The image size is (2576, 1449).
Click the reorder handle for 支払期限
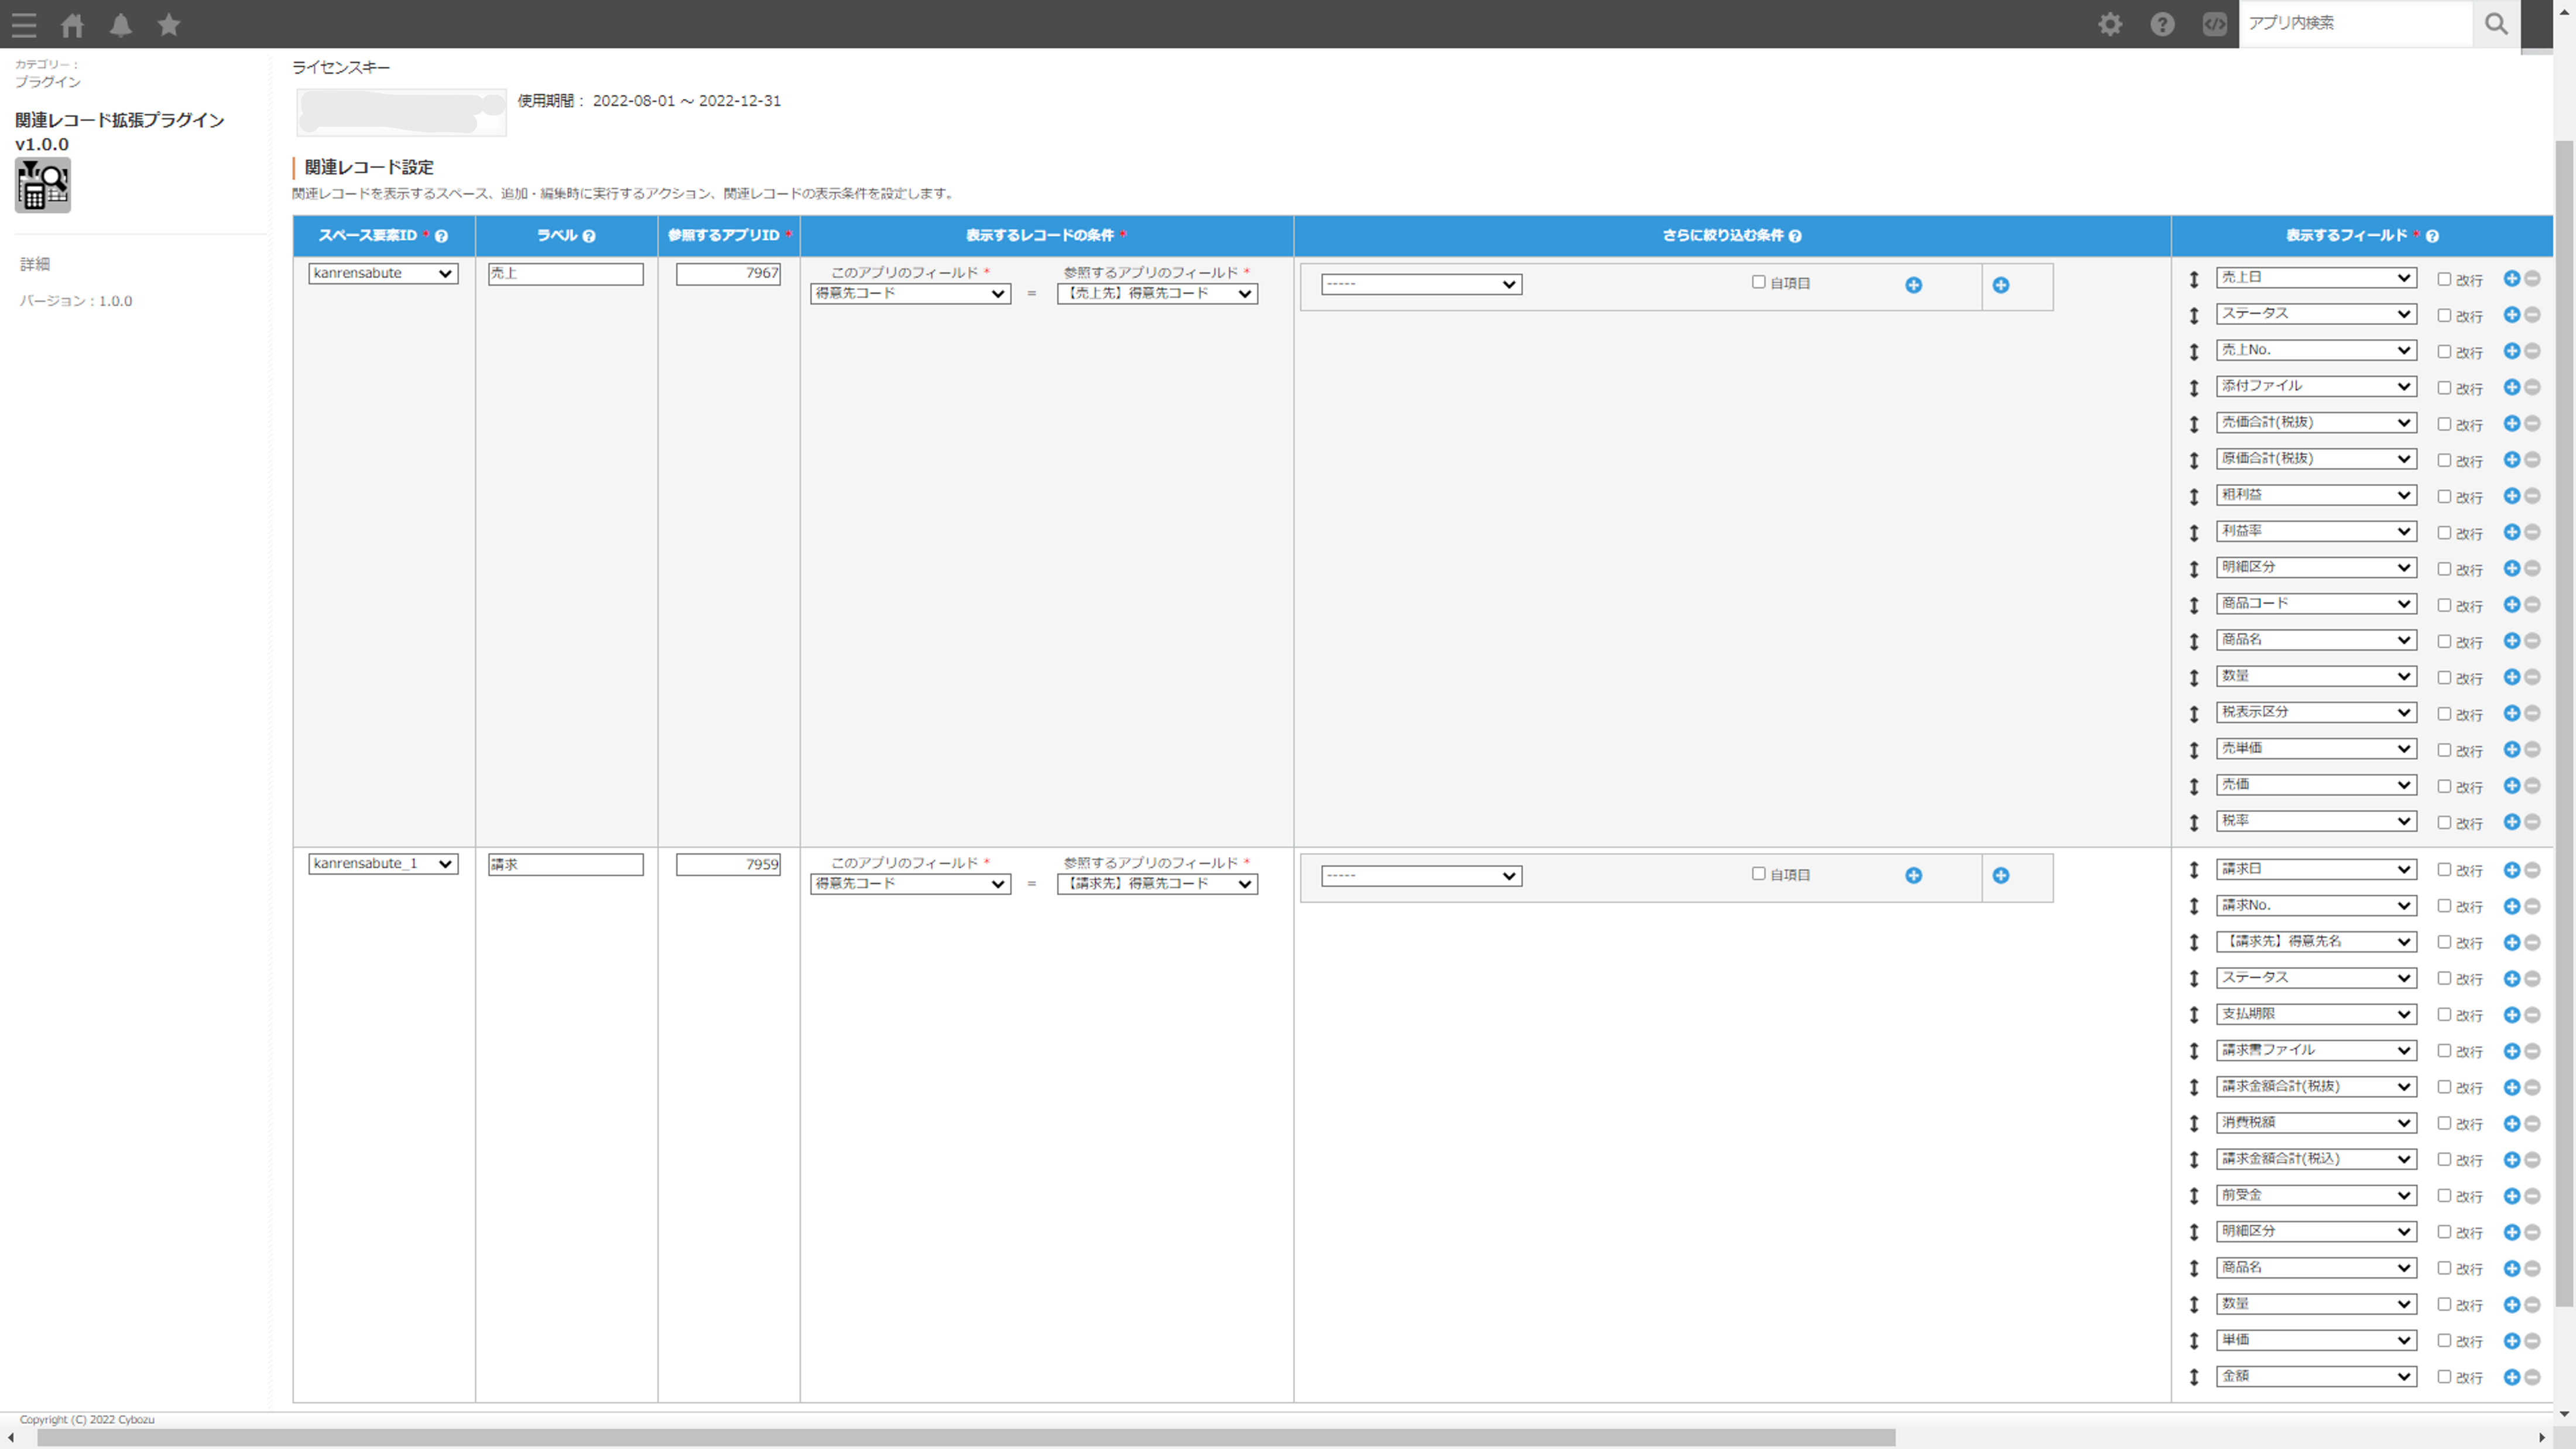[2193, 1015]
